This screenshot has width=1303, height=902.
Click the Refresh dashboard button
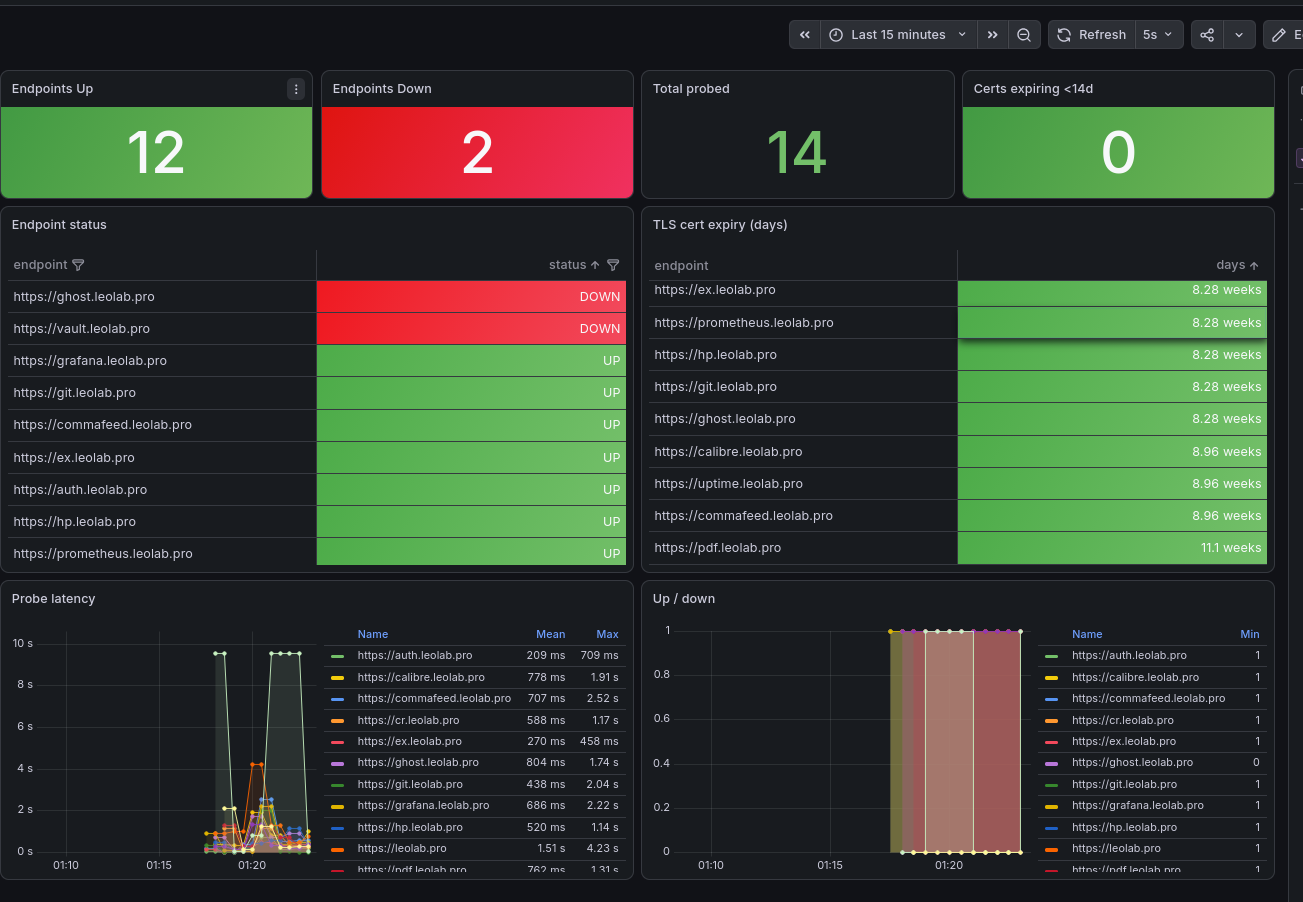click(x=1091, y=34)
